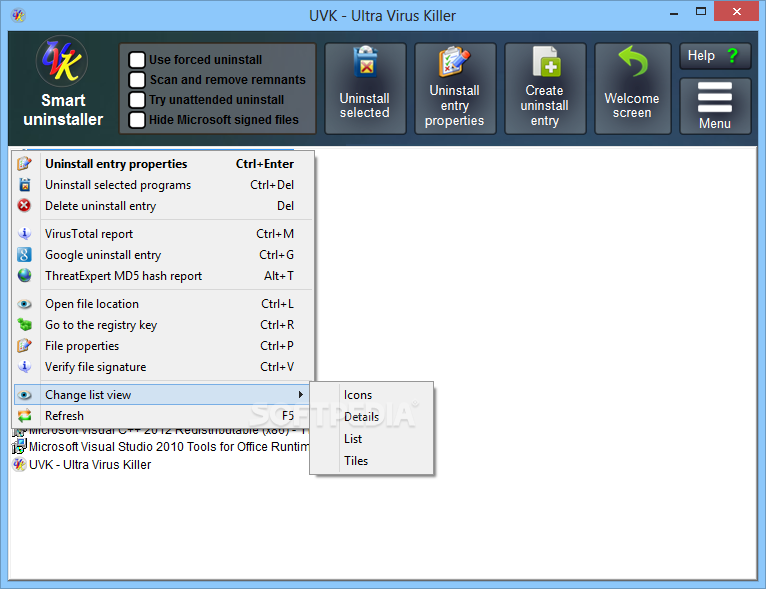Switch list view to Tiles
This screenshot has height=589, width=766.
(372, 461)
